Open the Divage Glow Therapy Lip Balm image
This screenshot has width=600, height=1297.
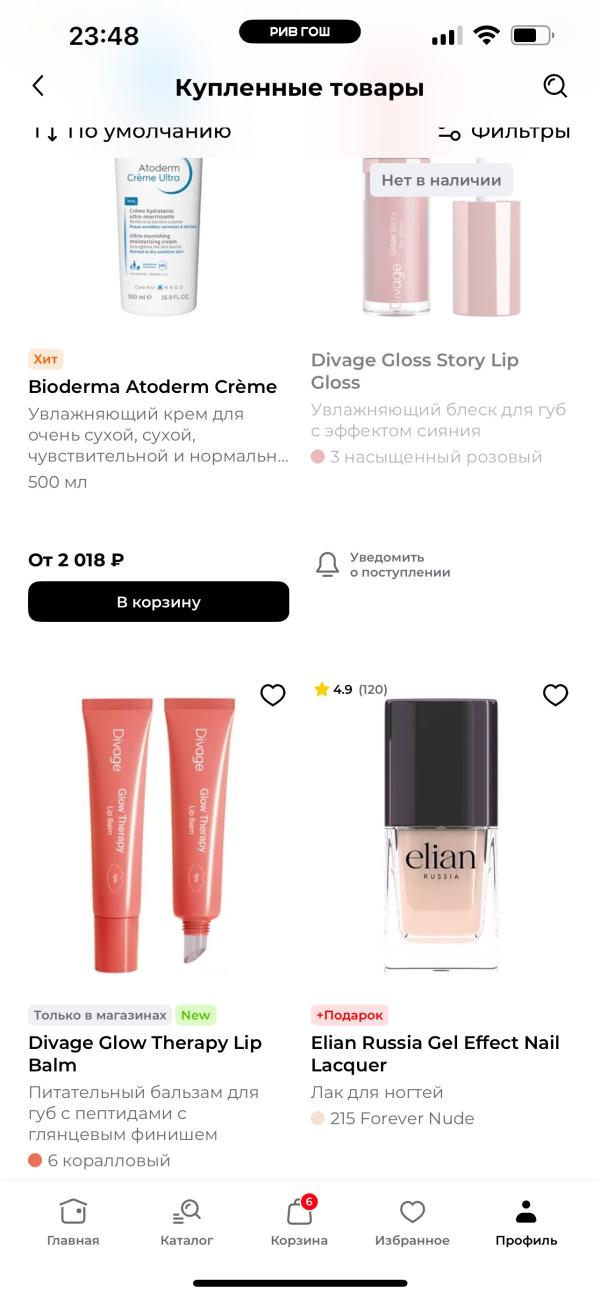[158, 836]
